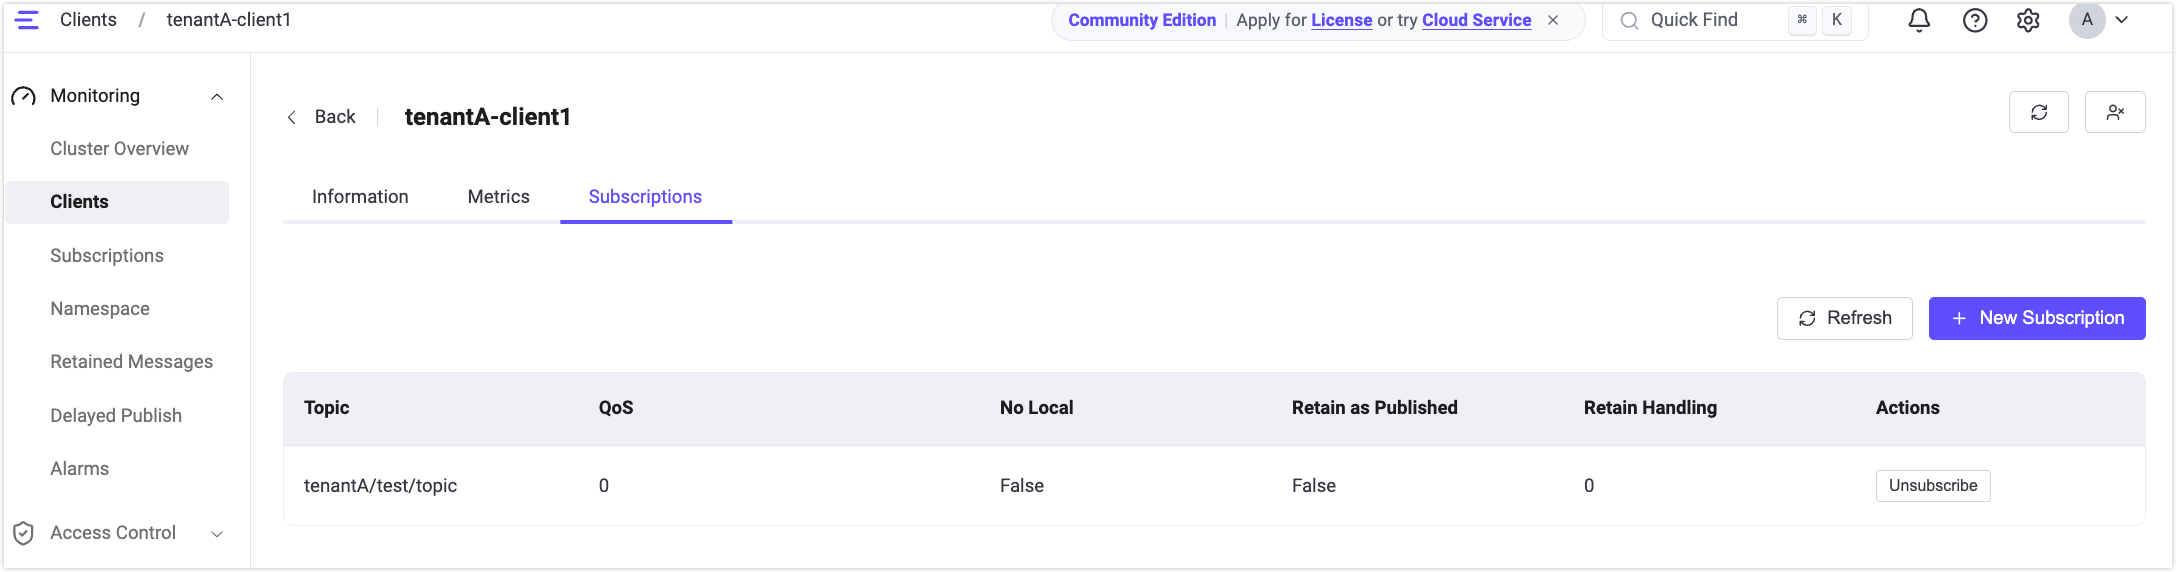Click the kick out client icon
The width and height of the screenshot is (2176, 572).
tap(2115, 112)
